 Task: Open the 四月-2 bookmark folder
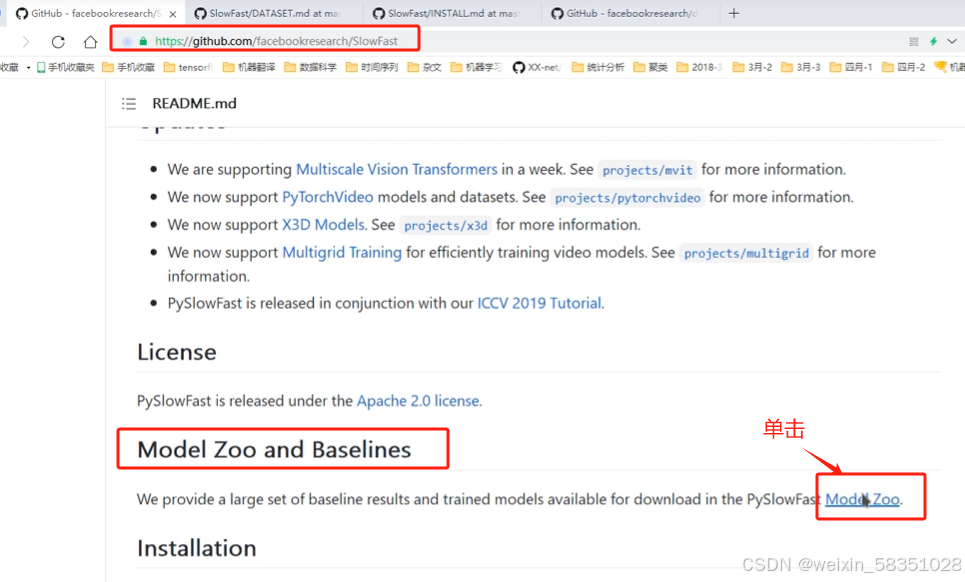[903, 67]
